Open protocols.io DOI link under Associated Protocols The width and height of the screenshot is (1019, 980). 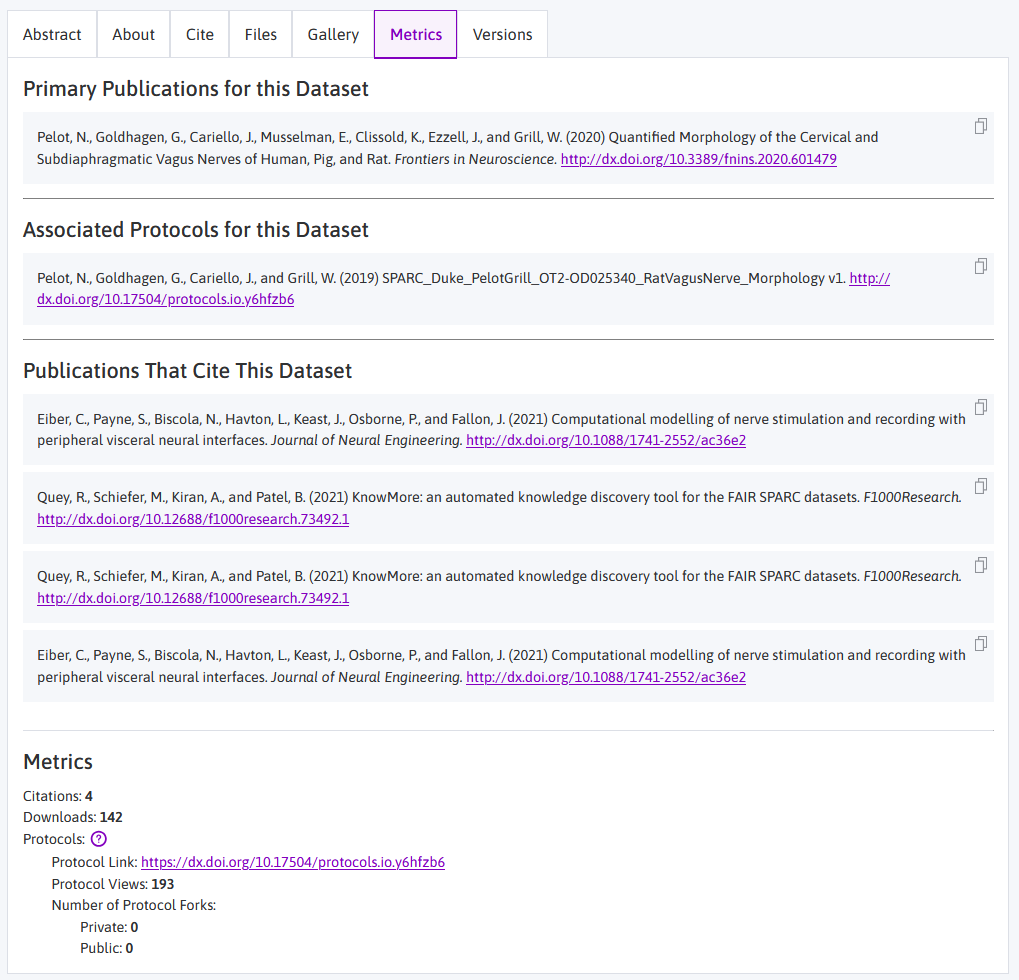(165, 300)
